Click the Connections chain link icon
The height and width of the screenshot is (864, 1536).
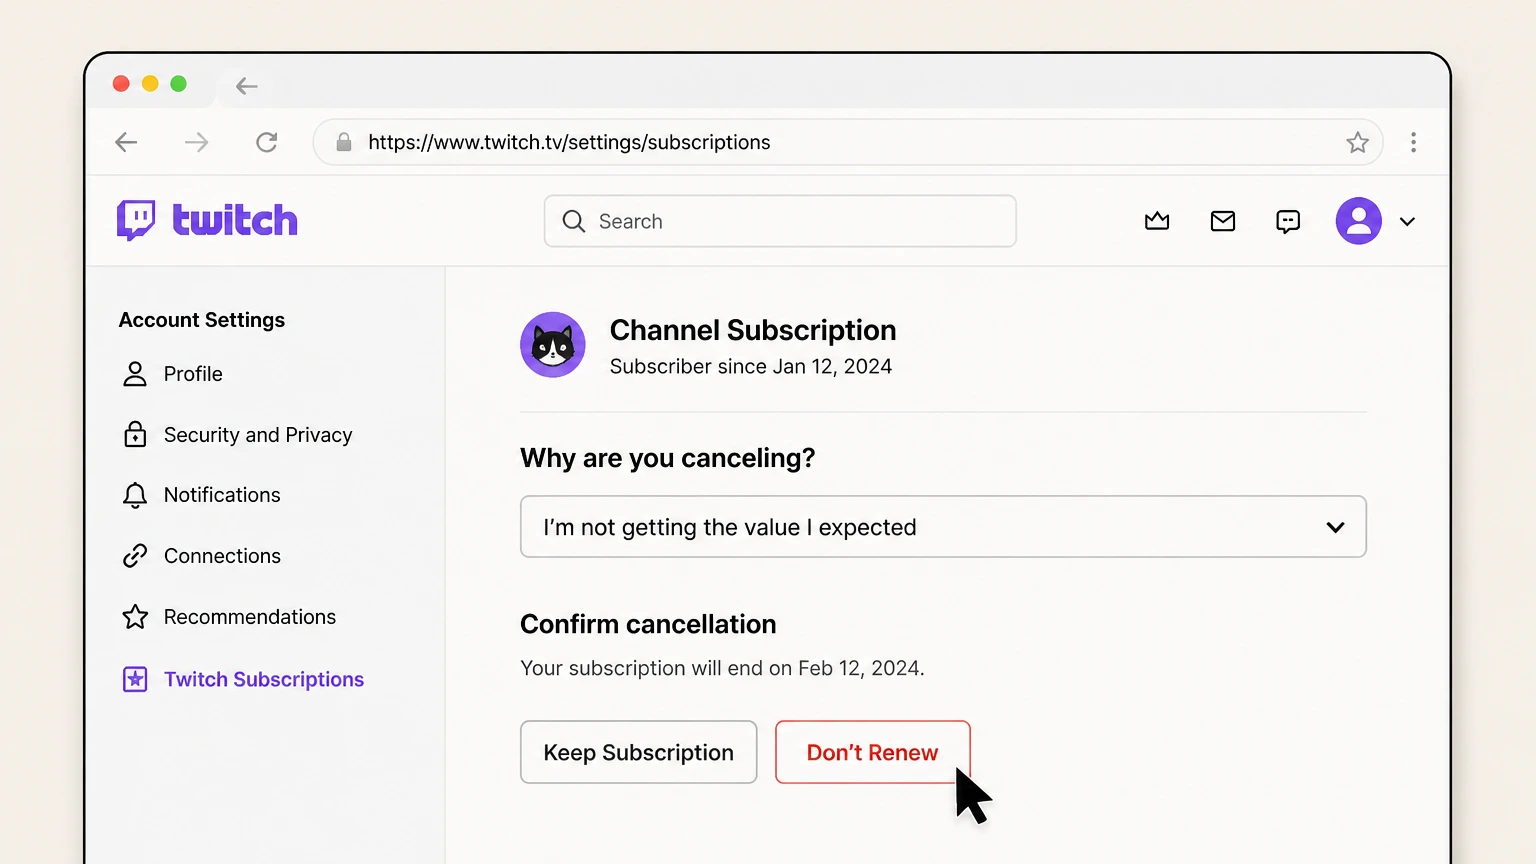[135, 556]
